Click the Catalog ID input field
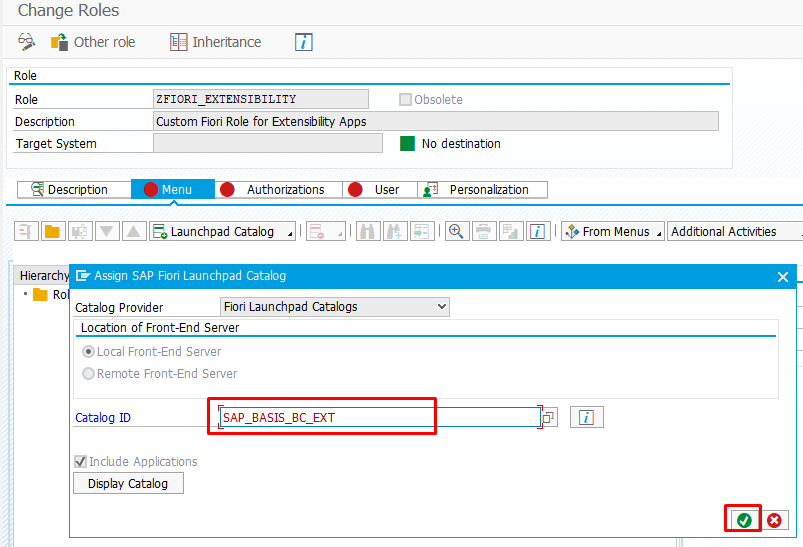The width and height of the screenshot is (803, 547). point(379,417)
